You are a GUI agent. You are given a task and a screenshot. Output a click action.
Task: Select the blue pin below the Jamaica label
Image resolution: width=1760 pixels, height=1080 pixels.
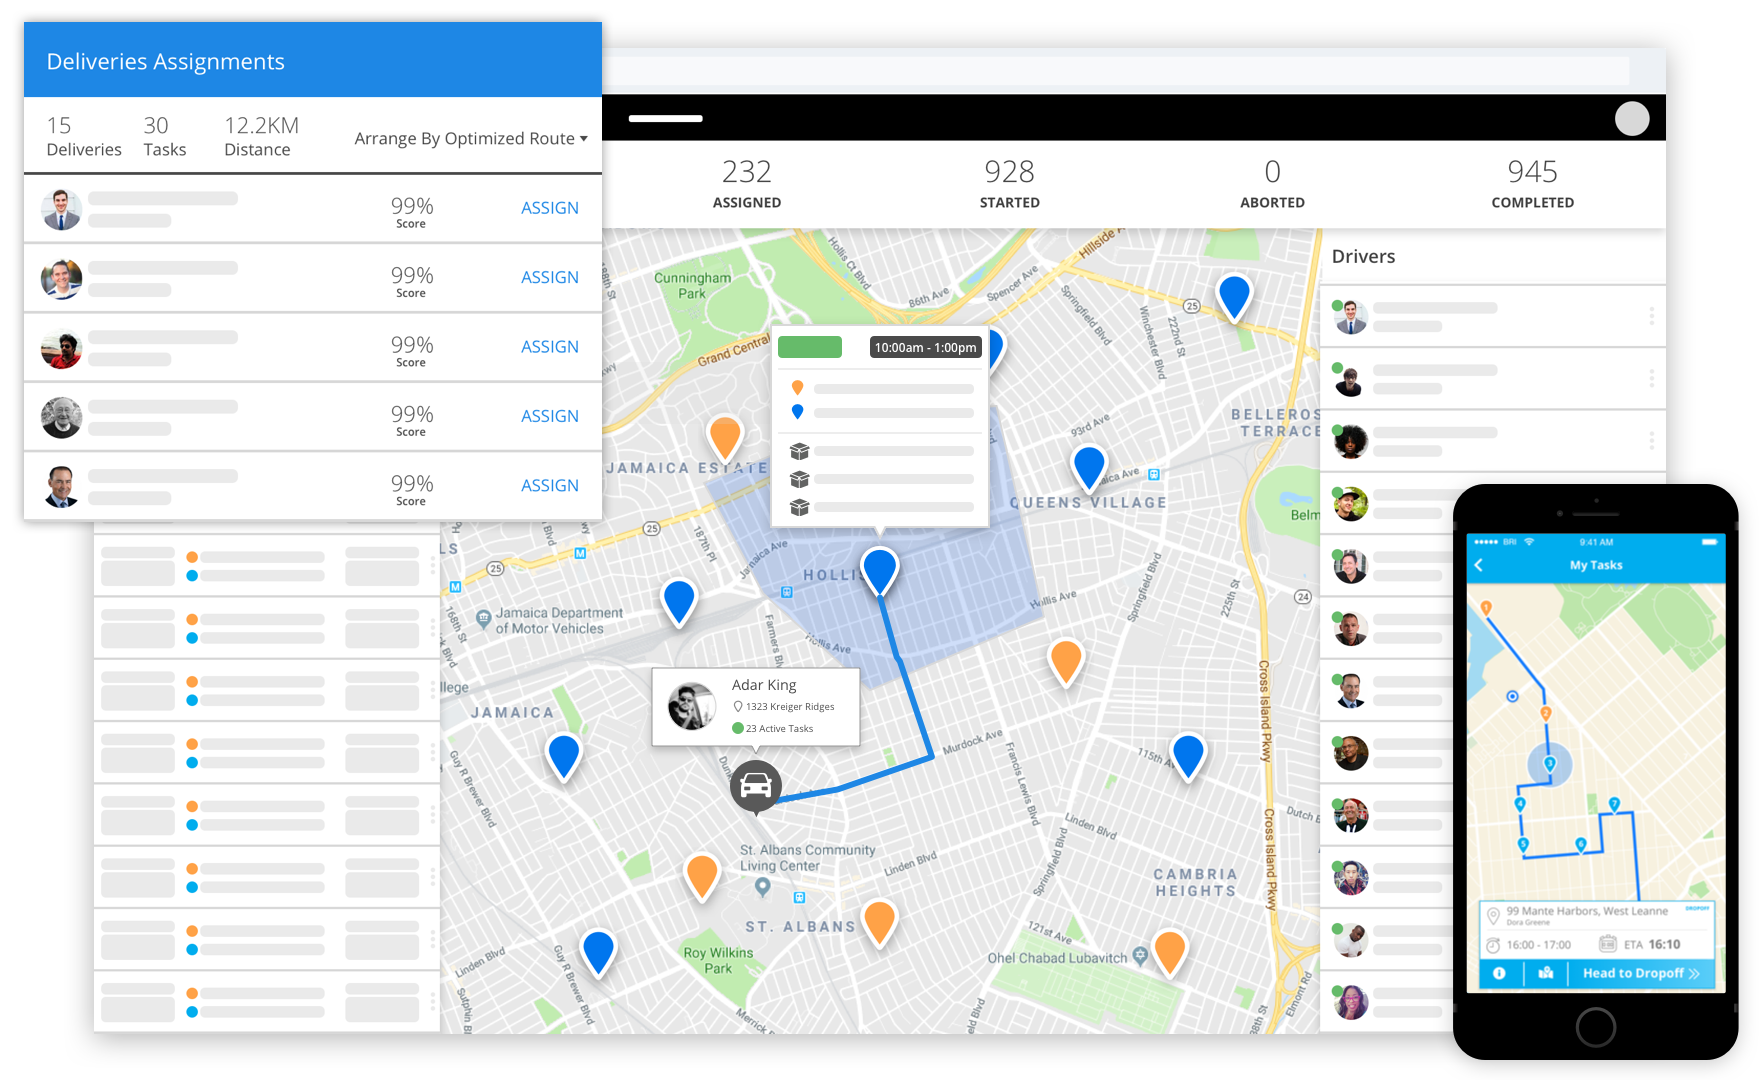564,756
